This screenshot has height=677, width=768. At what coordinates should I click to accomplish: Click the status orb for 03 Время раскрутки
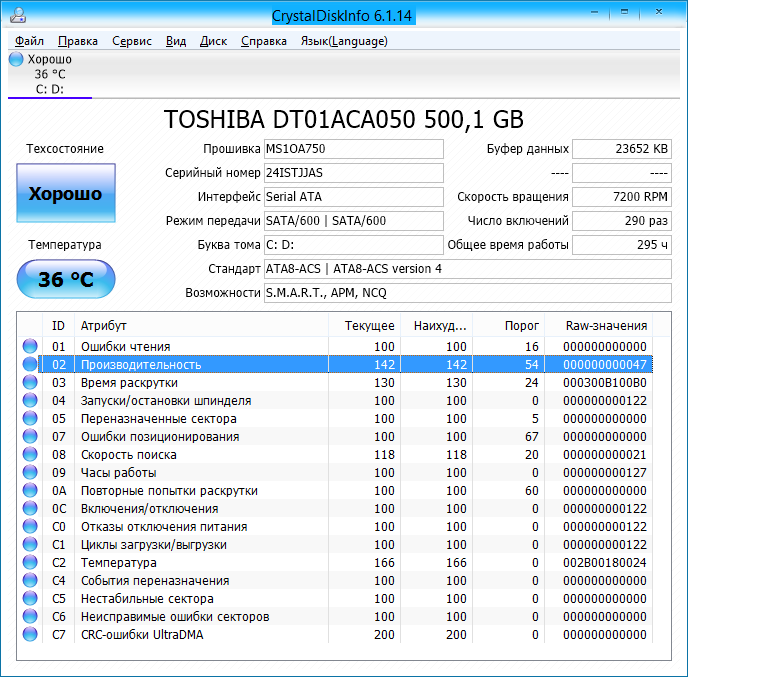pyautogui.click(x=30, y=382)
